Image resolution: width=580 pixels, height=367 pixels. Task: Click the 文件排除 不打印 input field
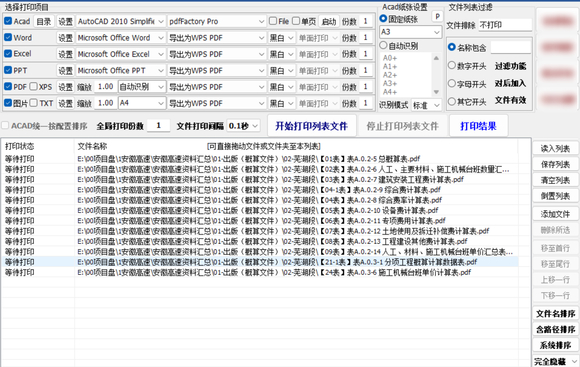coord(505,25)
